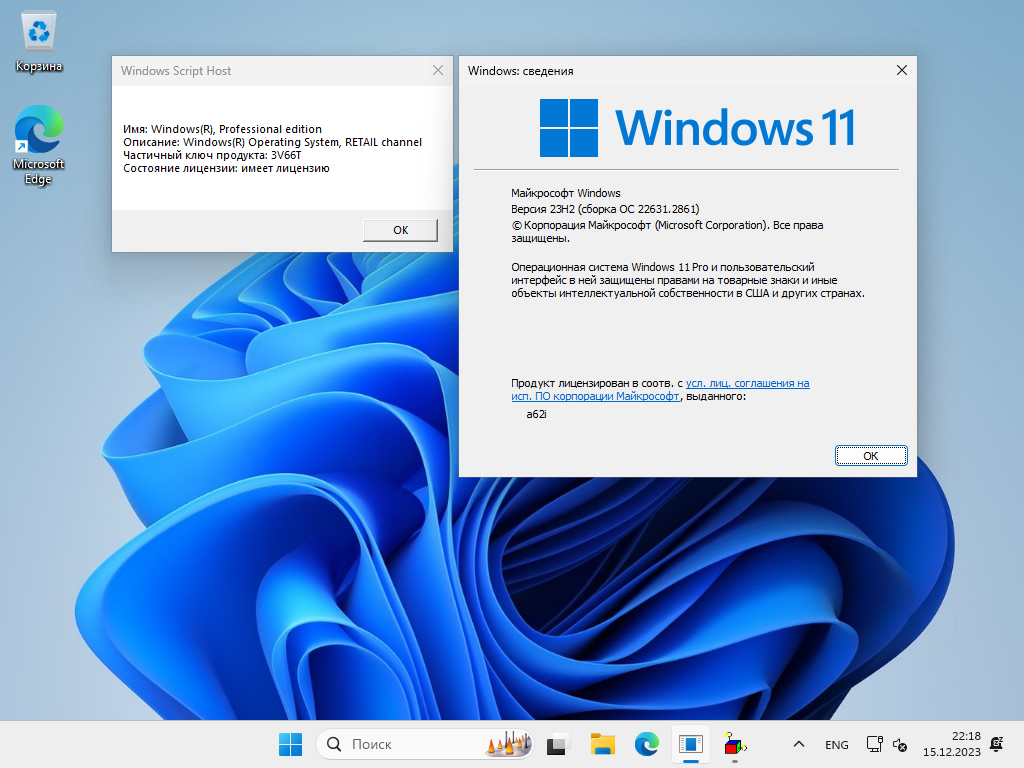This screenshot has width=1024, height=768.
Task: Open the notification bell icon
Action: (x=997, y=744)
